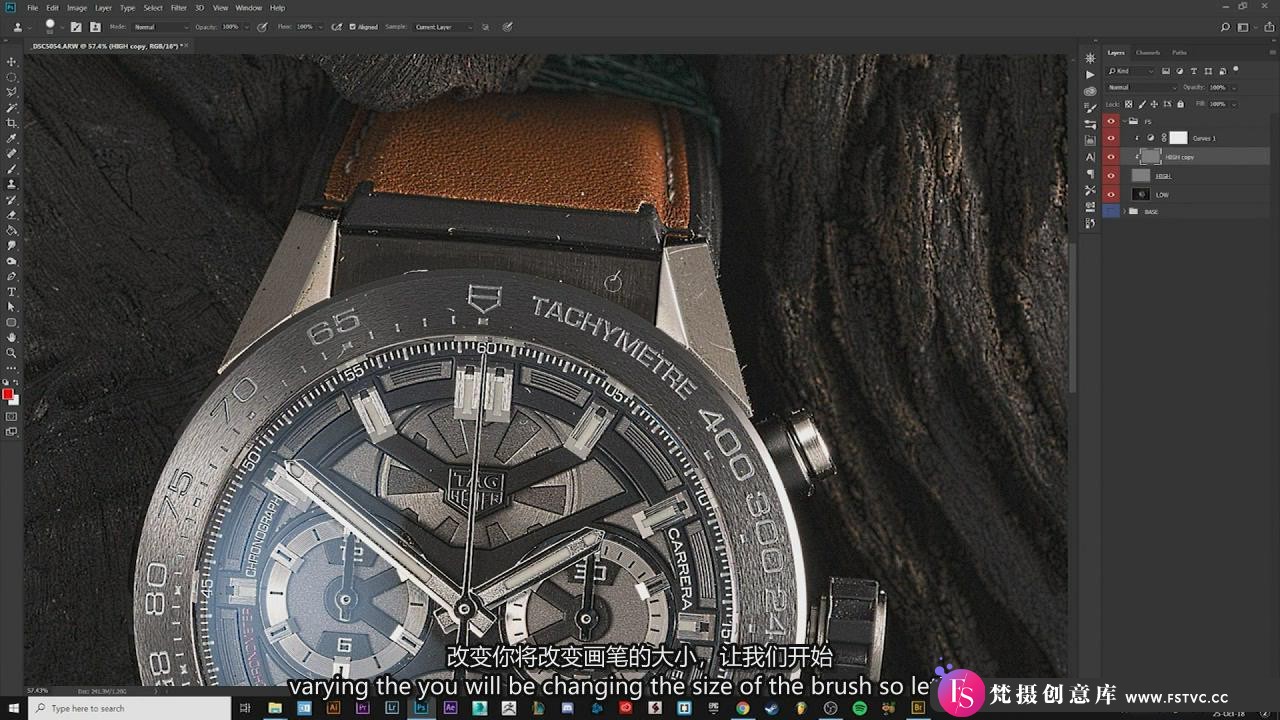Screen dimensions: 1280x720
Task: Set foreground color red swatch
Action: [8, 394]
